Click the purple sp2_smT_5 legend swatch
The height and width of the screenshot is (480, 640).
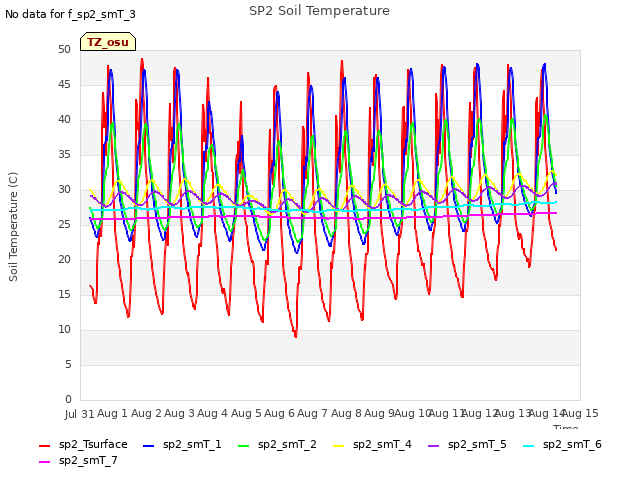click(434, 446)
